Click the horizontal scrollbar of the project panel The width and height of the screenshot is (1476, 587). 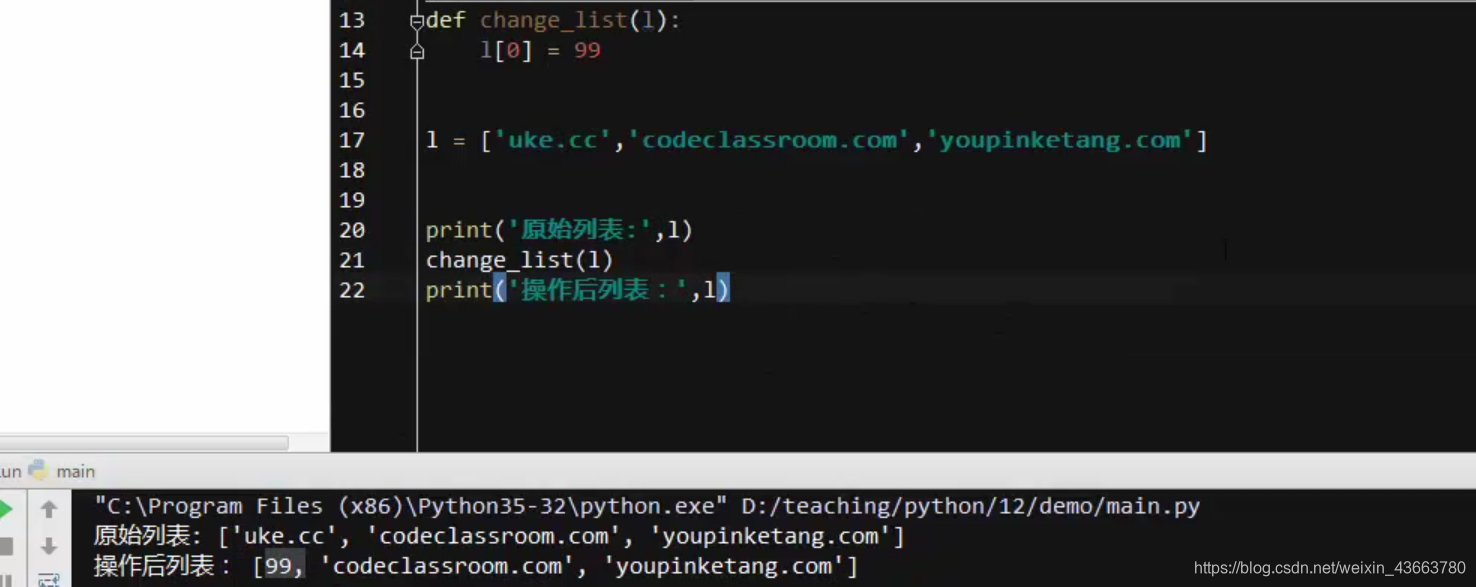click(x=144, y=442)
